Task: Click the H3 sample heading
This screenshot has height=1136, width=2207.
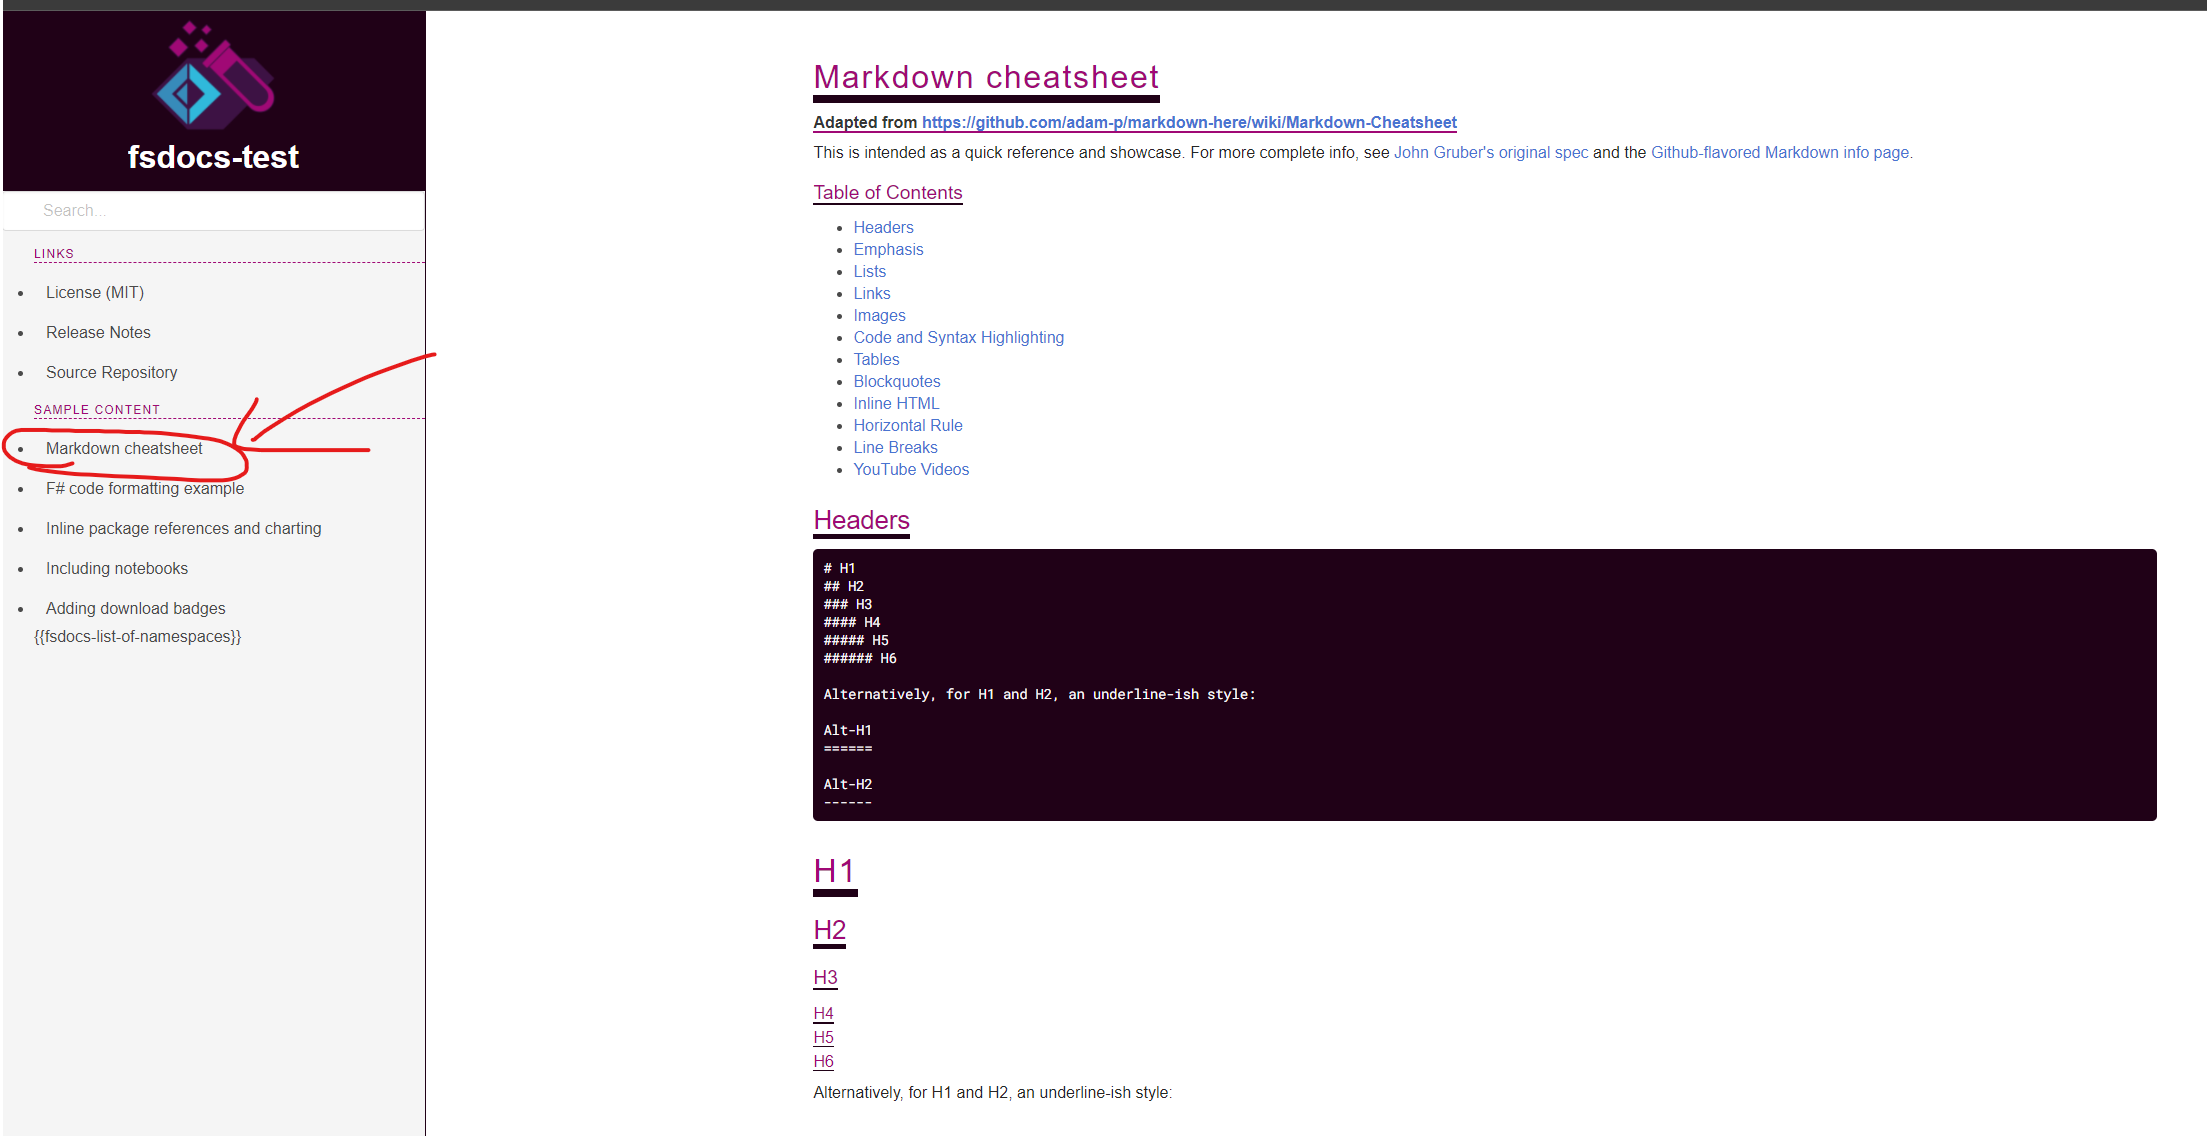Action: coord(825,977)
